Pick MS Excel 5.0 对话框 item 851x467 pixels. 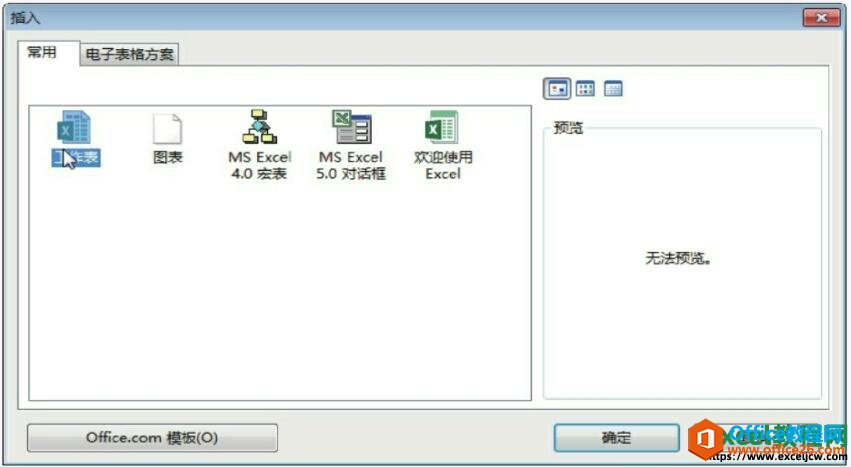(351, 146)
